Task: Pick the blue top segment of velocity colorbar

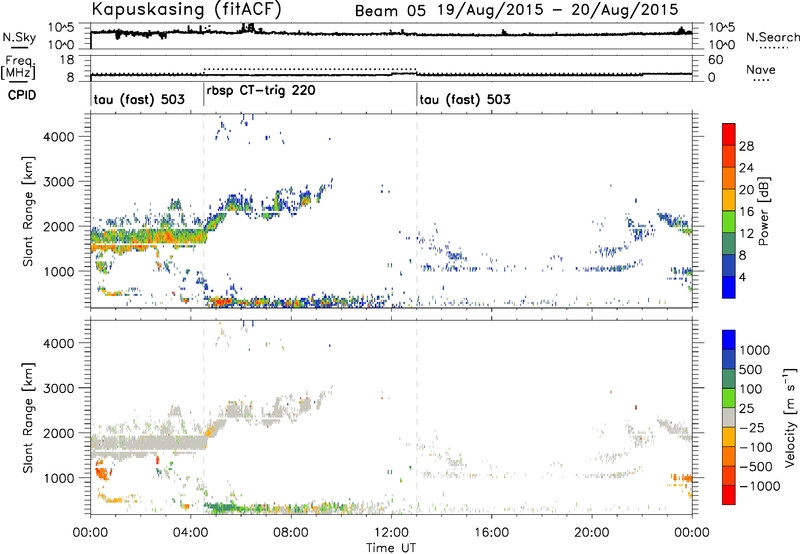Action: 729,340
